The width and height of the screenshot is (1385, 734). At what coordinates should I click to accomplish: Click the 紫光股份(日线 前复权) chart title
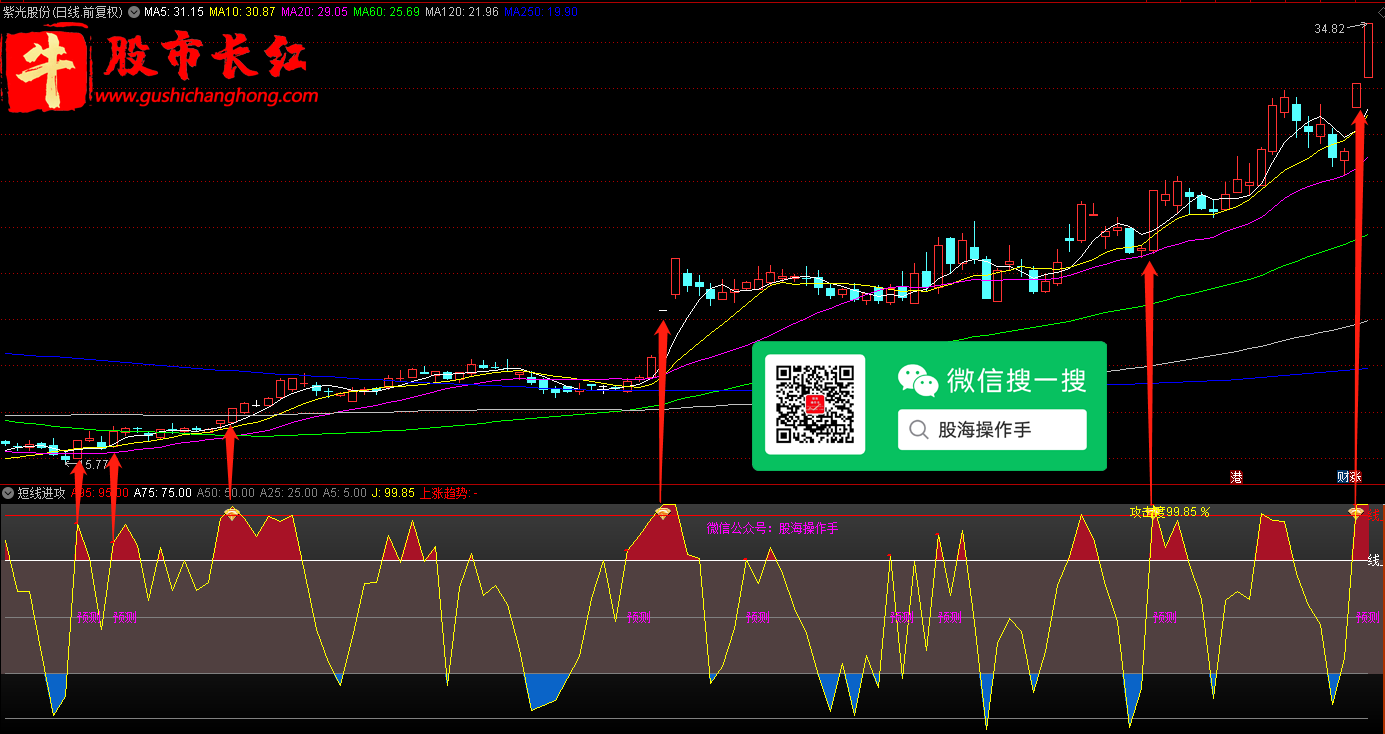pyautogui.click(x=62, y=13)
